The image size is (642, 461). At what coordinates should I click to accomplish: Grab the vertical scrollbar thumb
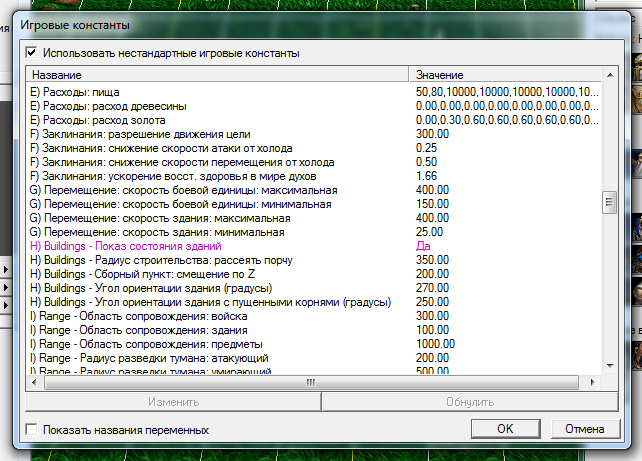pos(610,202)
